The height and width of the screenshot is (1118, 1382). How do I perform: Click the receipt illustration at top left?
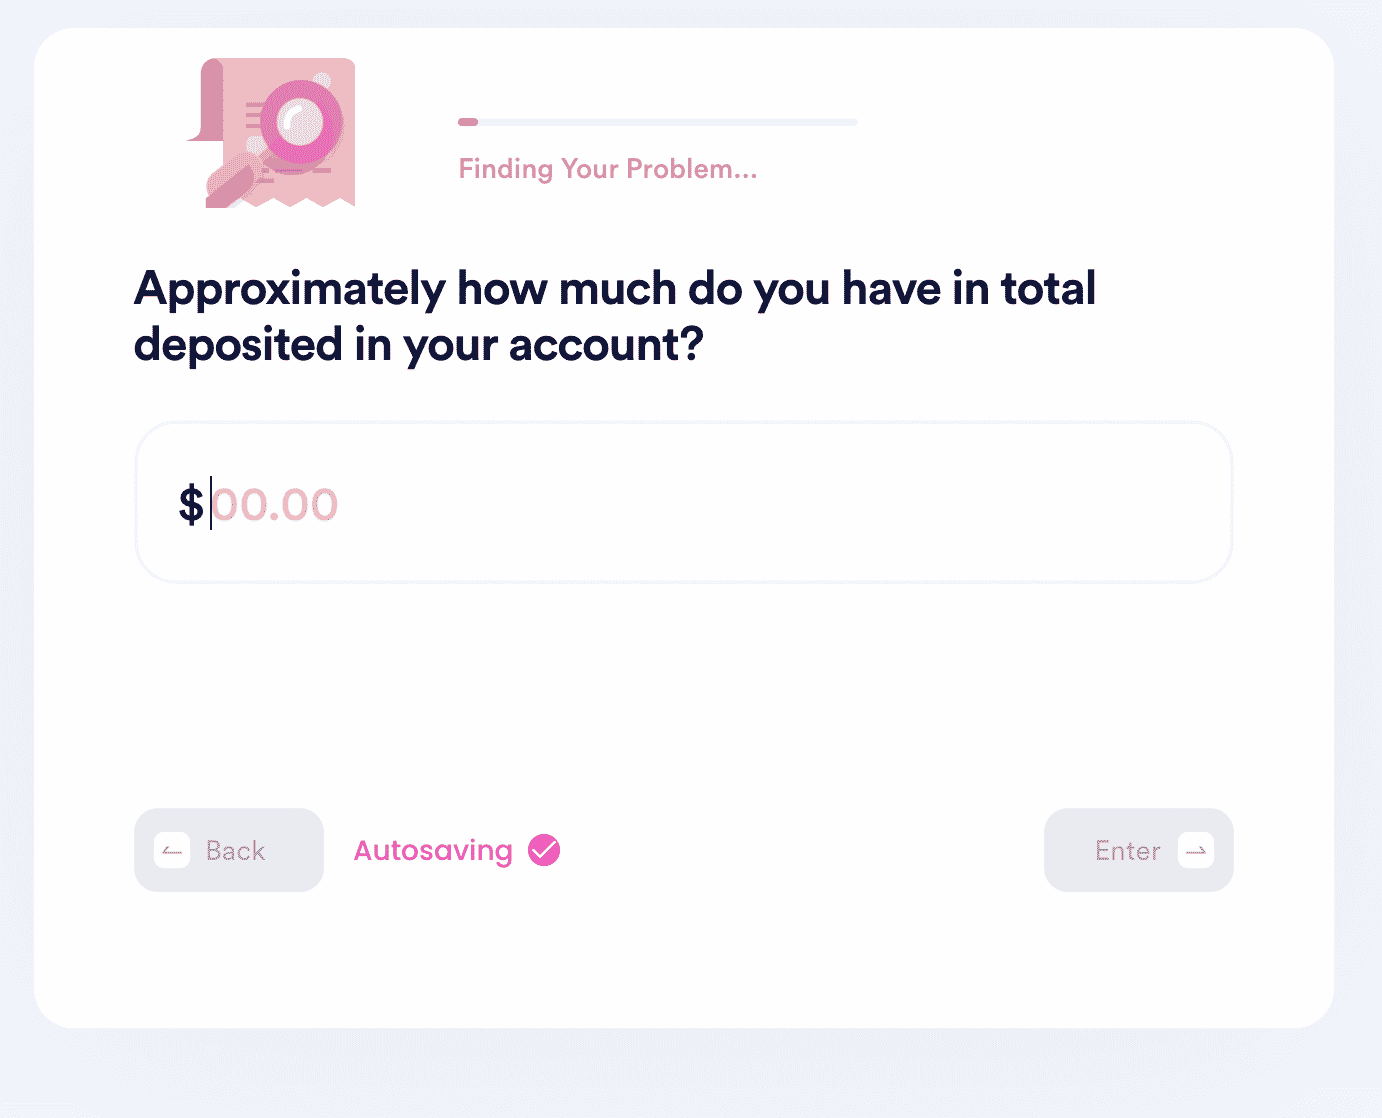tap(271, 133)
